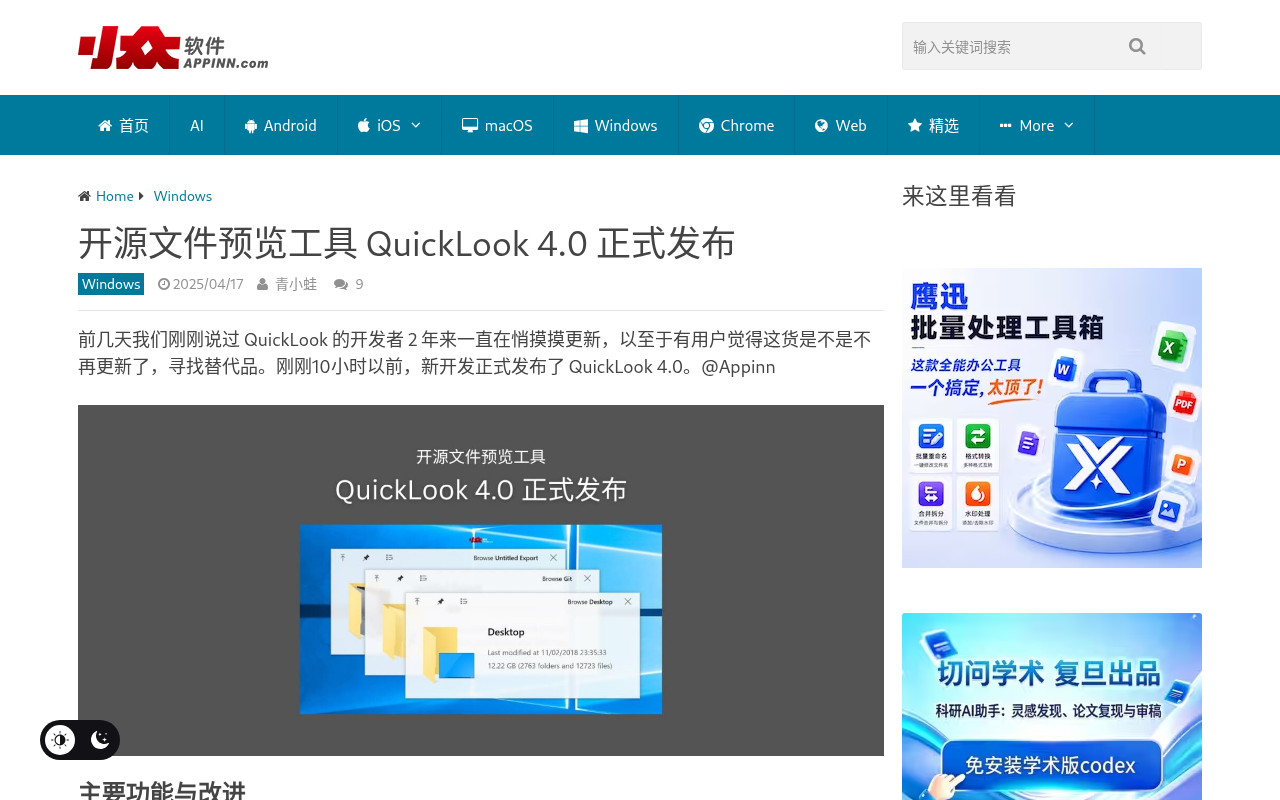Click the publish date 2025/04/17
This screenshot has width=1280, height=800.
pyautogui.click(x=208, y=284)
